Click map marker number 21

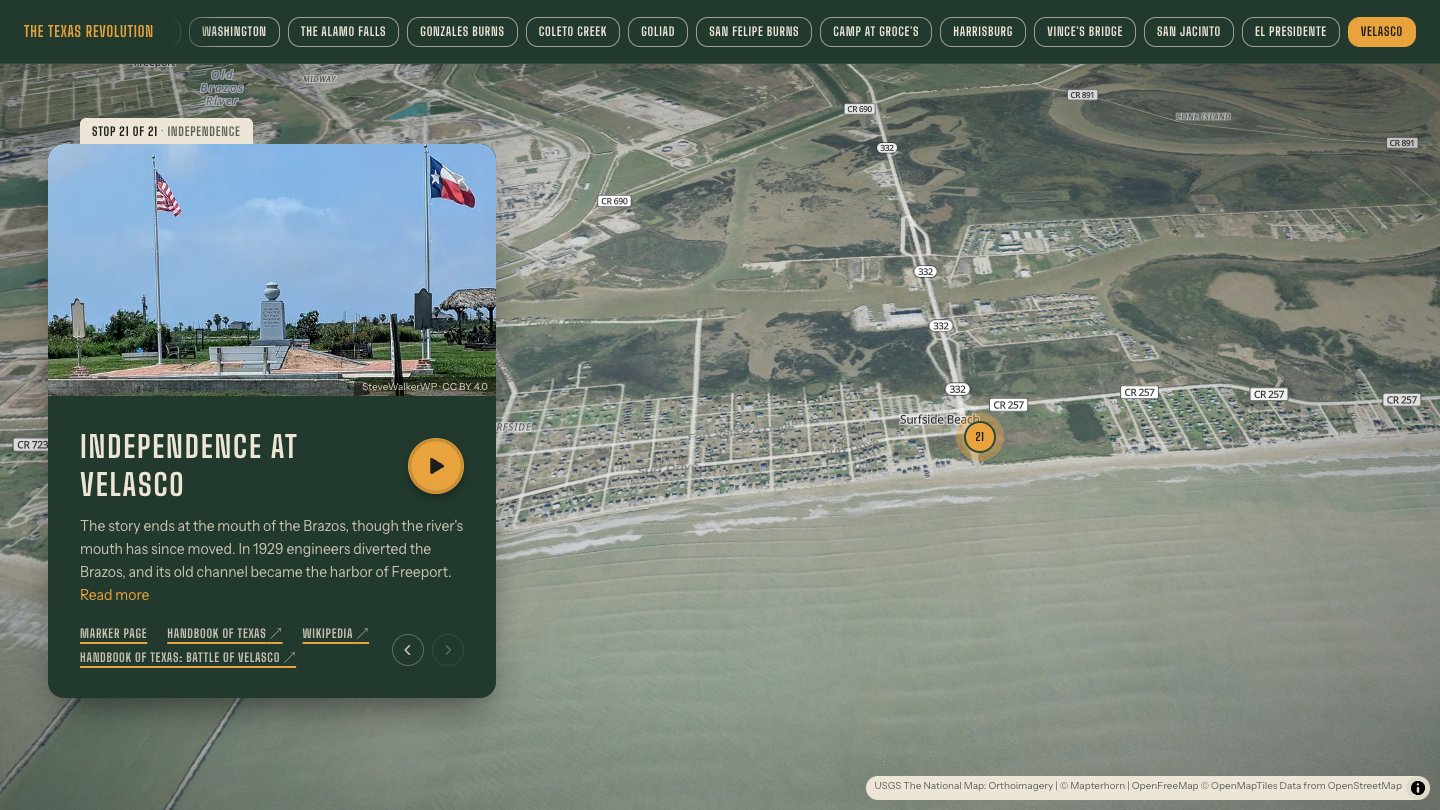tap(980, 437)
